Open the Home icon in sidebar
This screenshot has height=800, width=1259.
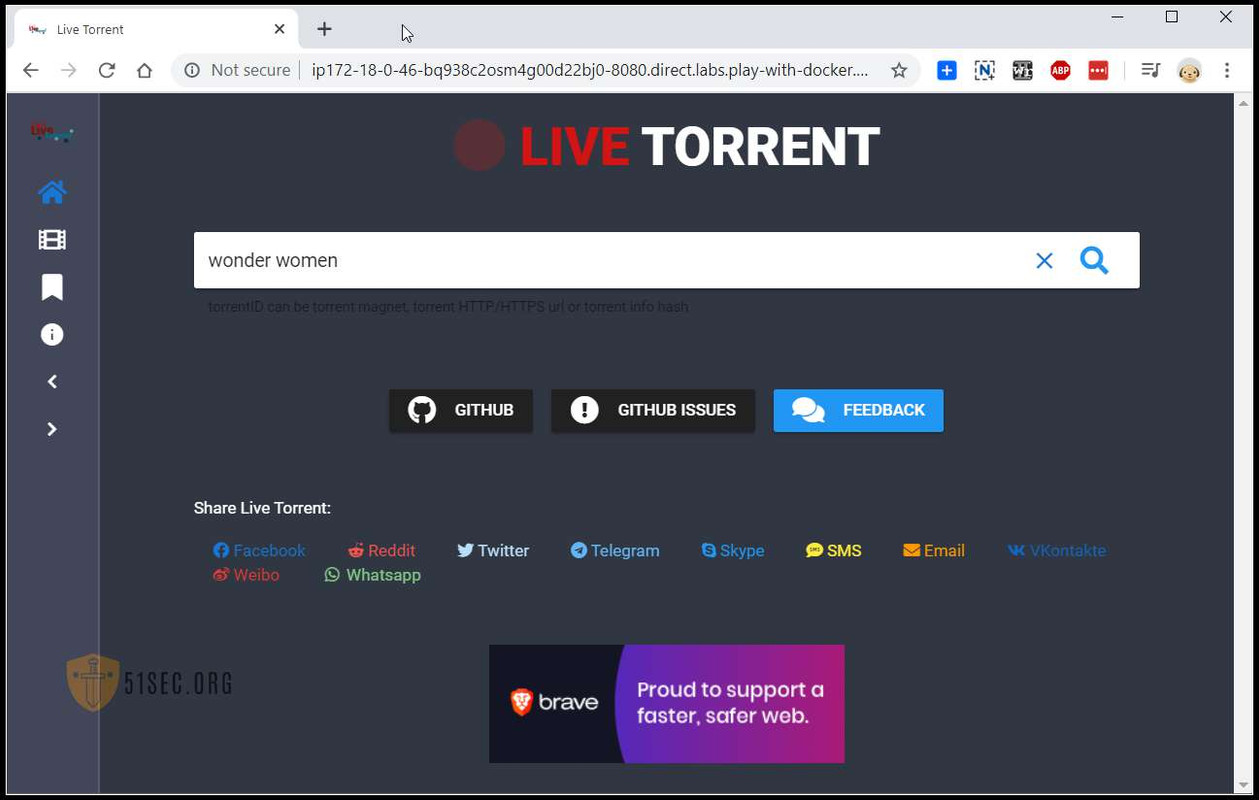coord(52,192)
